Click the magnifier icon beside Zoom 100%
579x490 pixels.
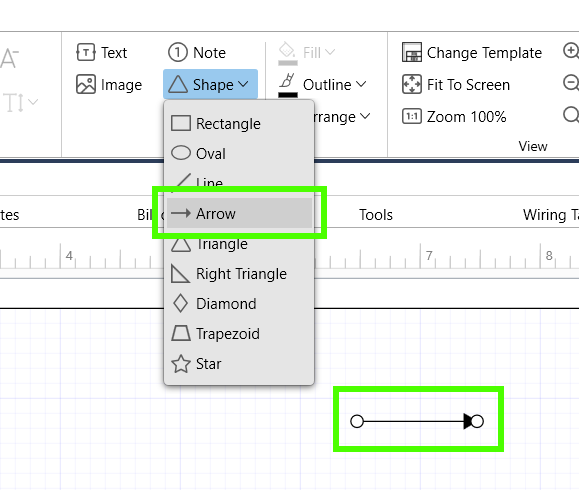(x=571, y=115)
